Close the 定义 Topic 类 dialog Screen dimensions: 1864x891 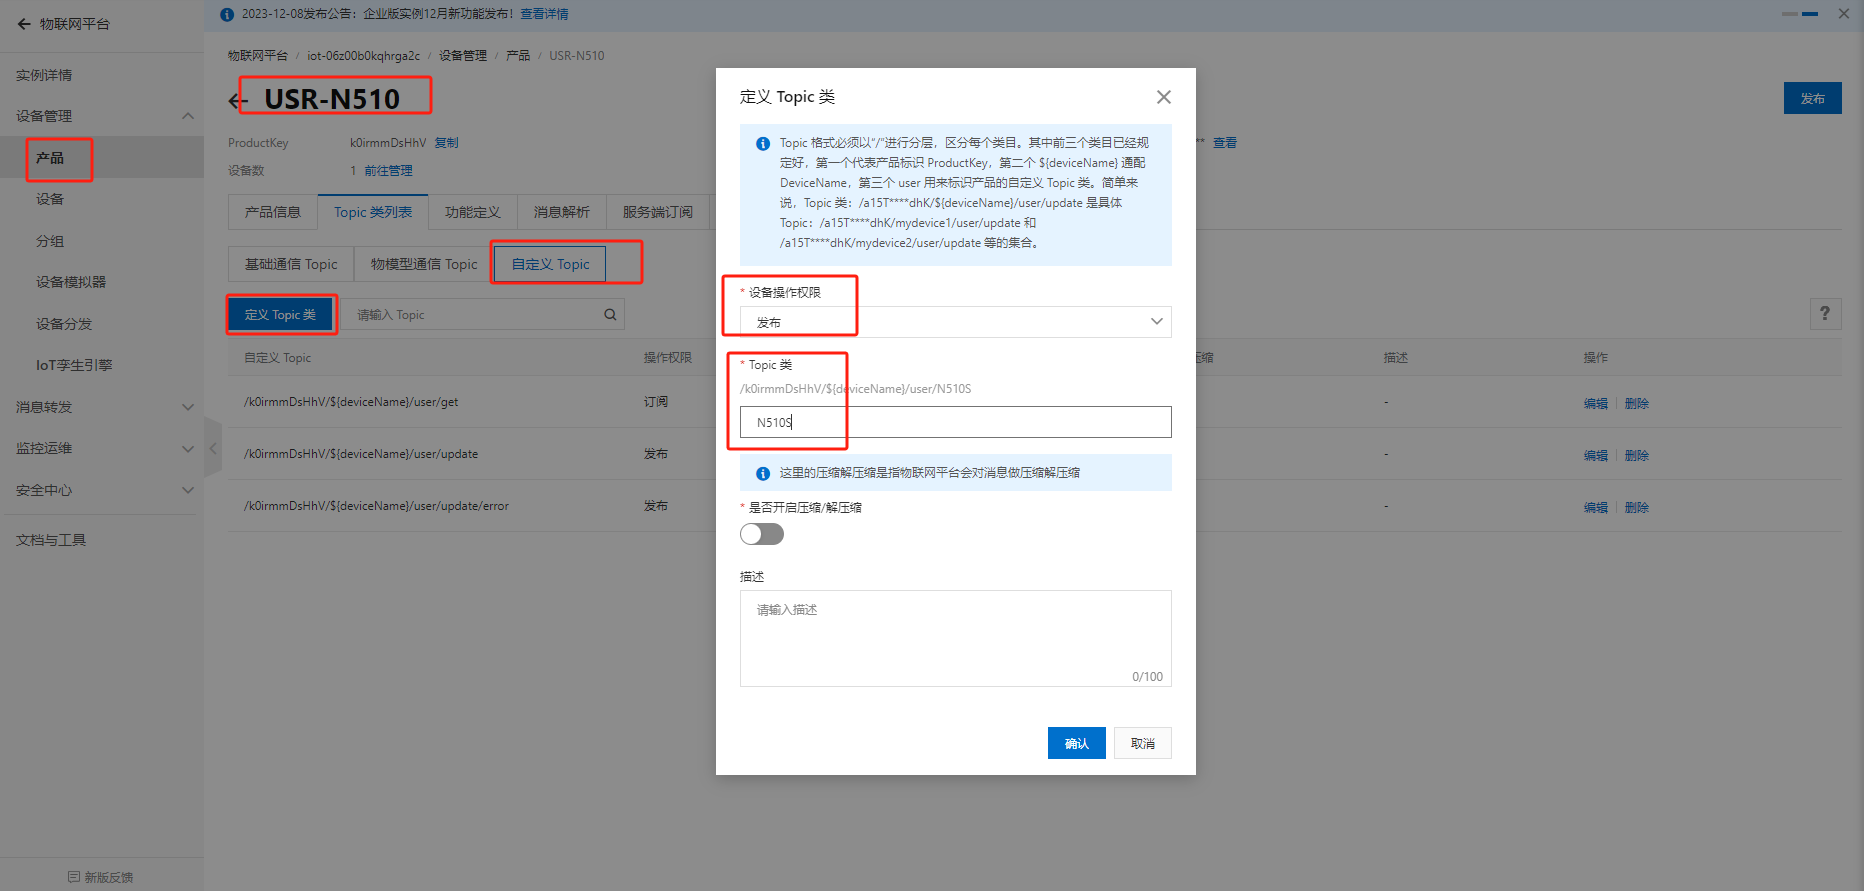(x=1163, y=97)
